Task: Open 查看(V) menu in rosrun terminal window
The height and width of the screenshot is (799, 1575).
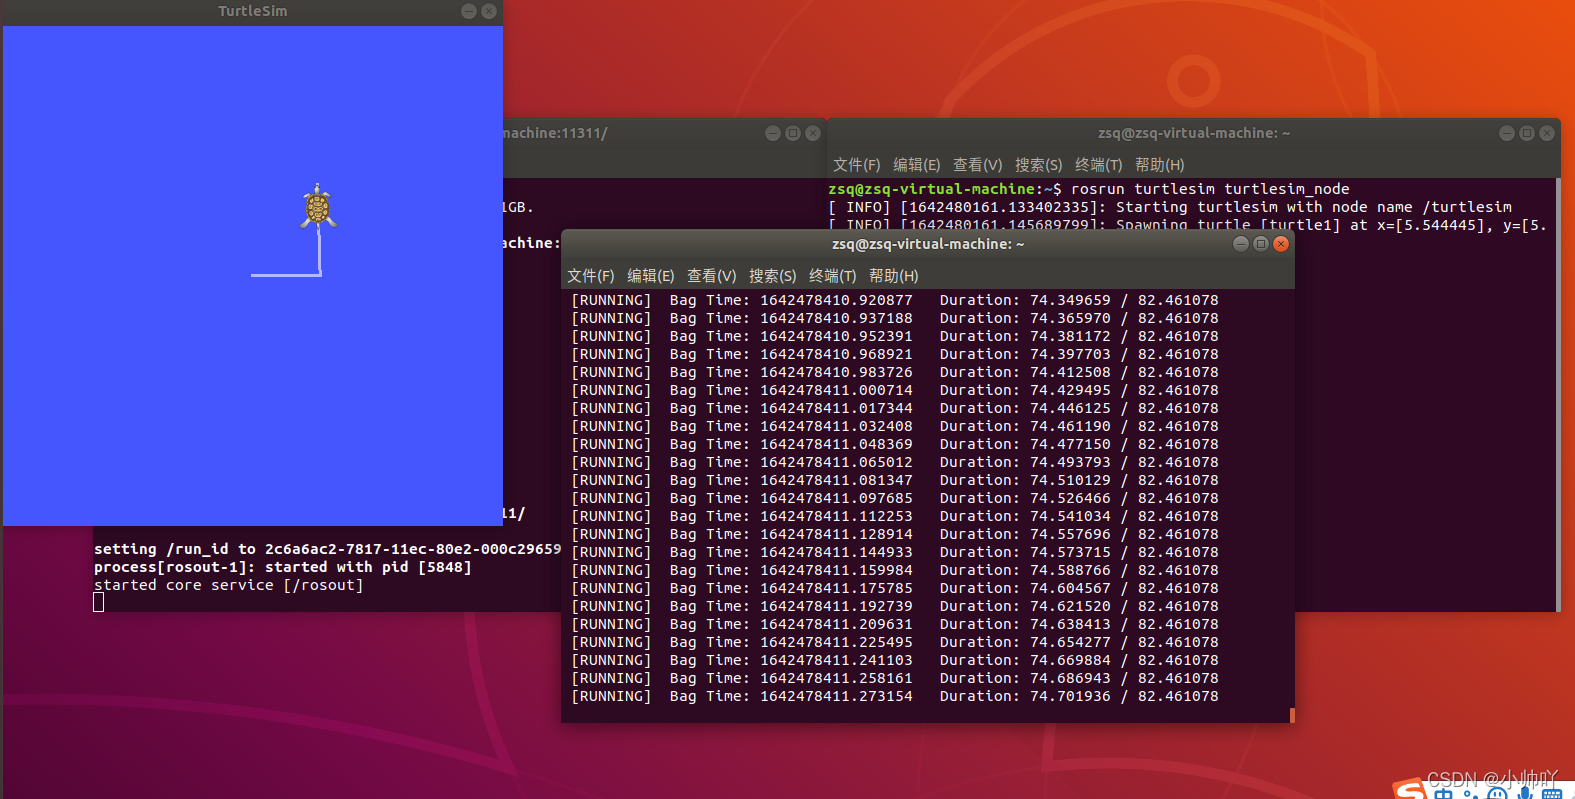Action: (977, 165)
